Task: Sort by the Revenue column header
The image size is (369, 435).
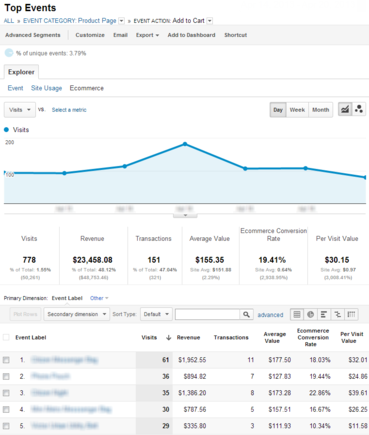Action: pos(188,338)
